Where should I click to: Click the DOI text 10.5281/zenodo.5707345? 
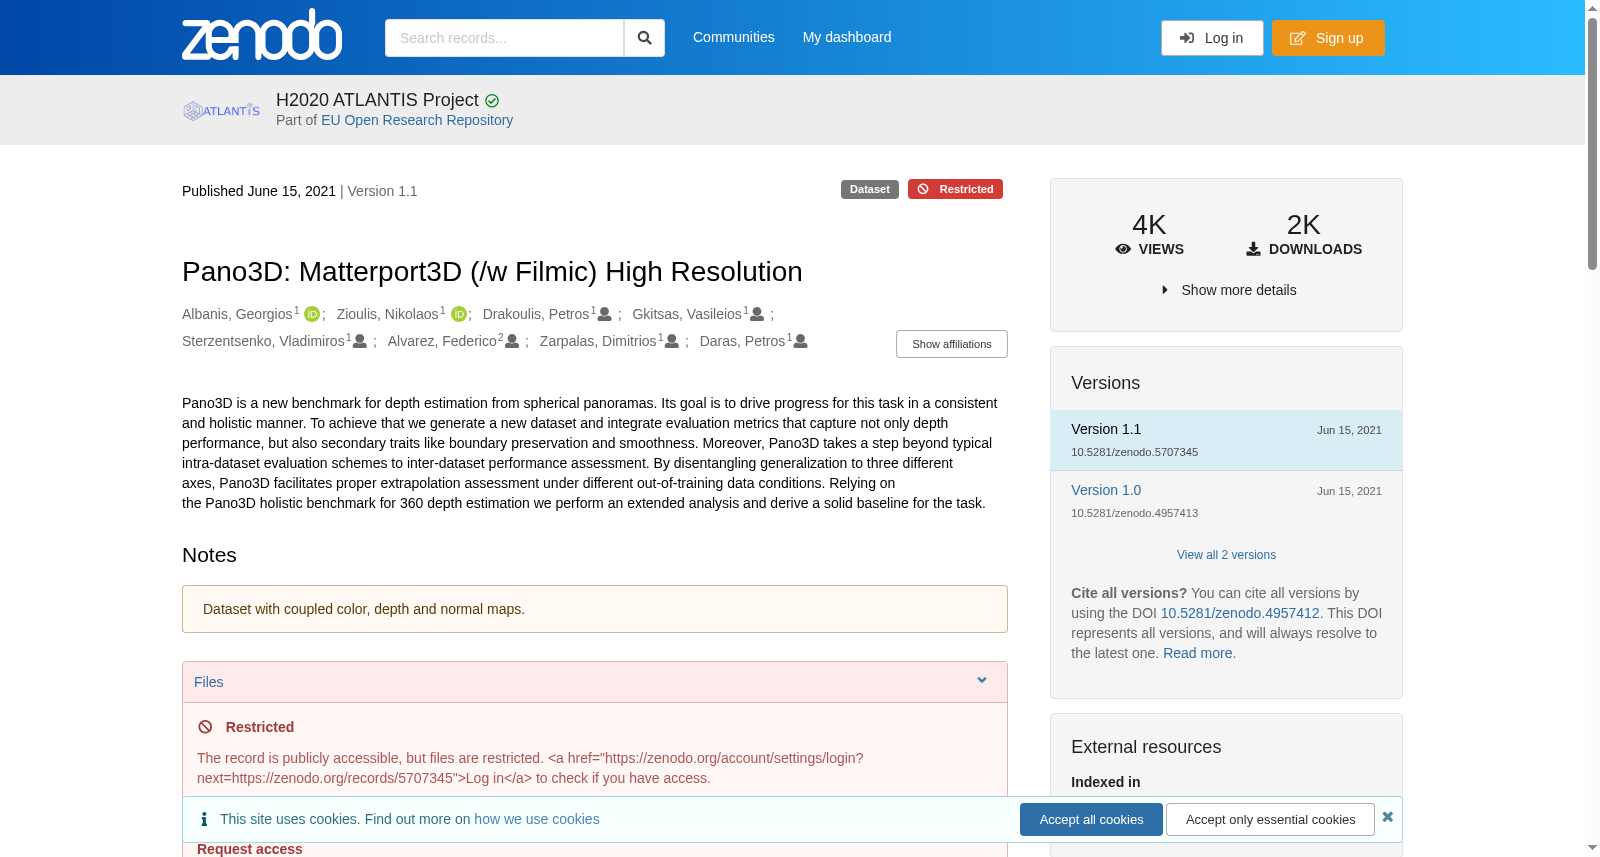(x=1134, y=452)
